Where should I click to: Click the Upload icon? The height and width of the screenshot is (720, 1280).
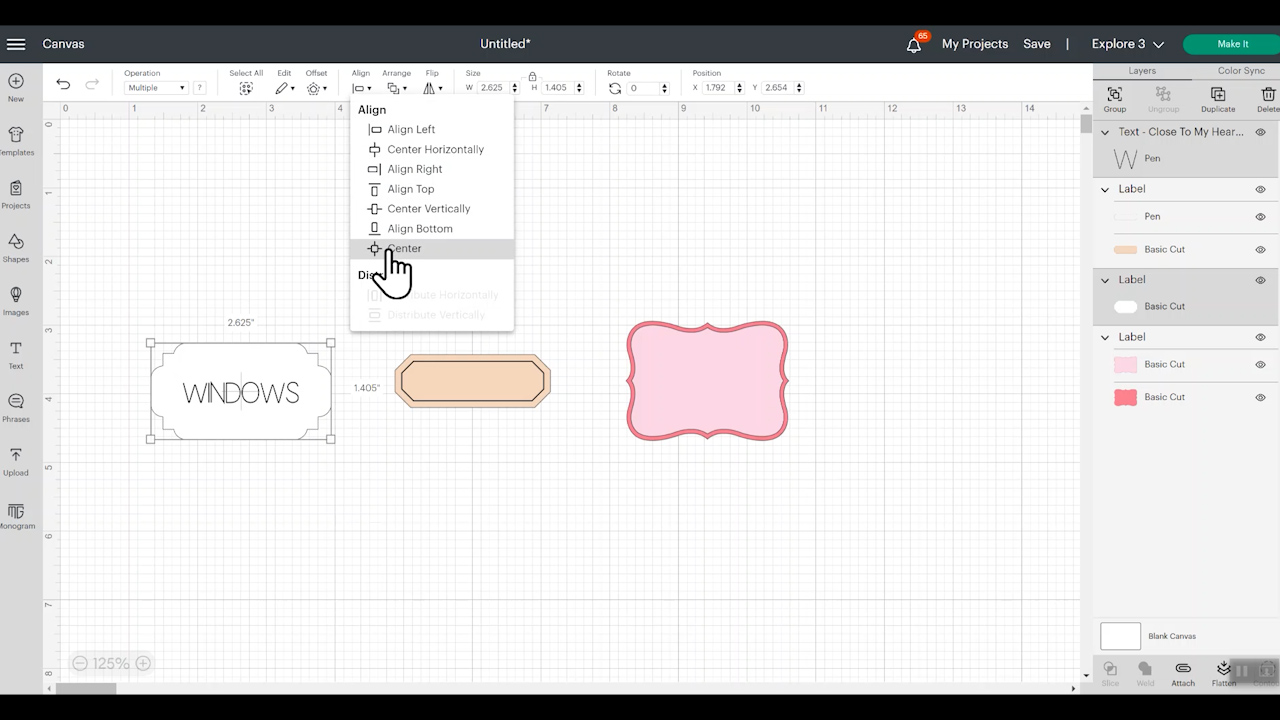click(x=16, y=455)
